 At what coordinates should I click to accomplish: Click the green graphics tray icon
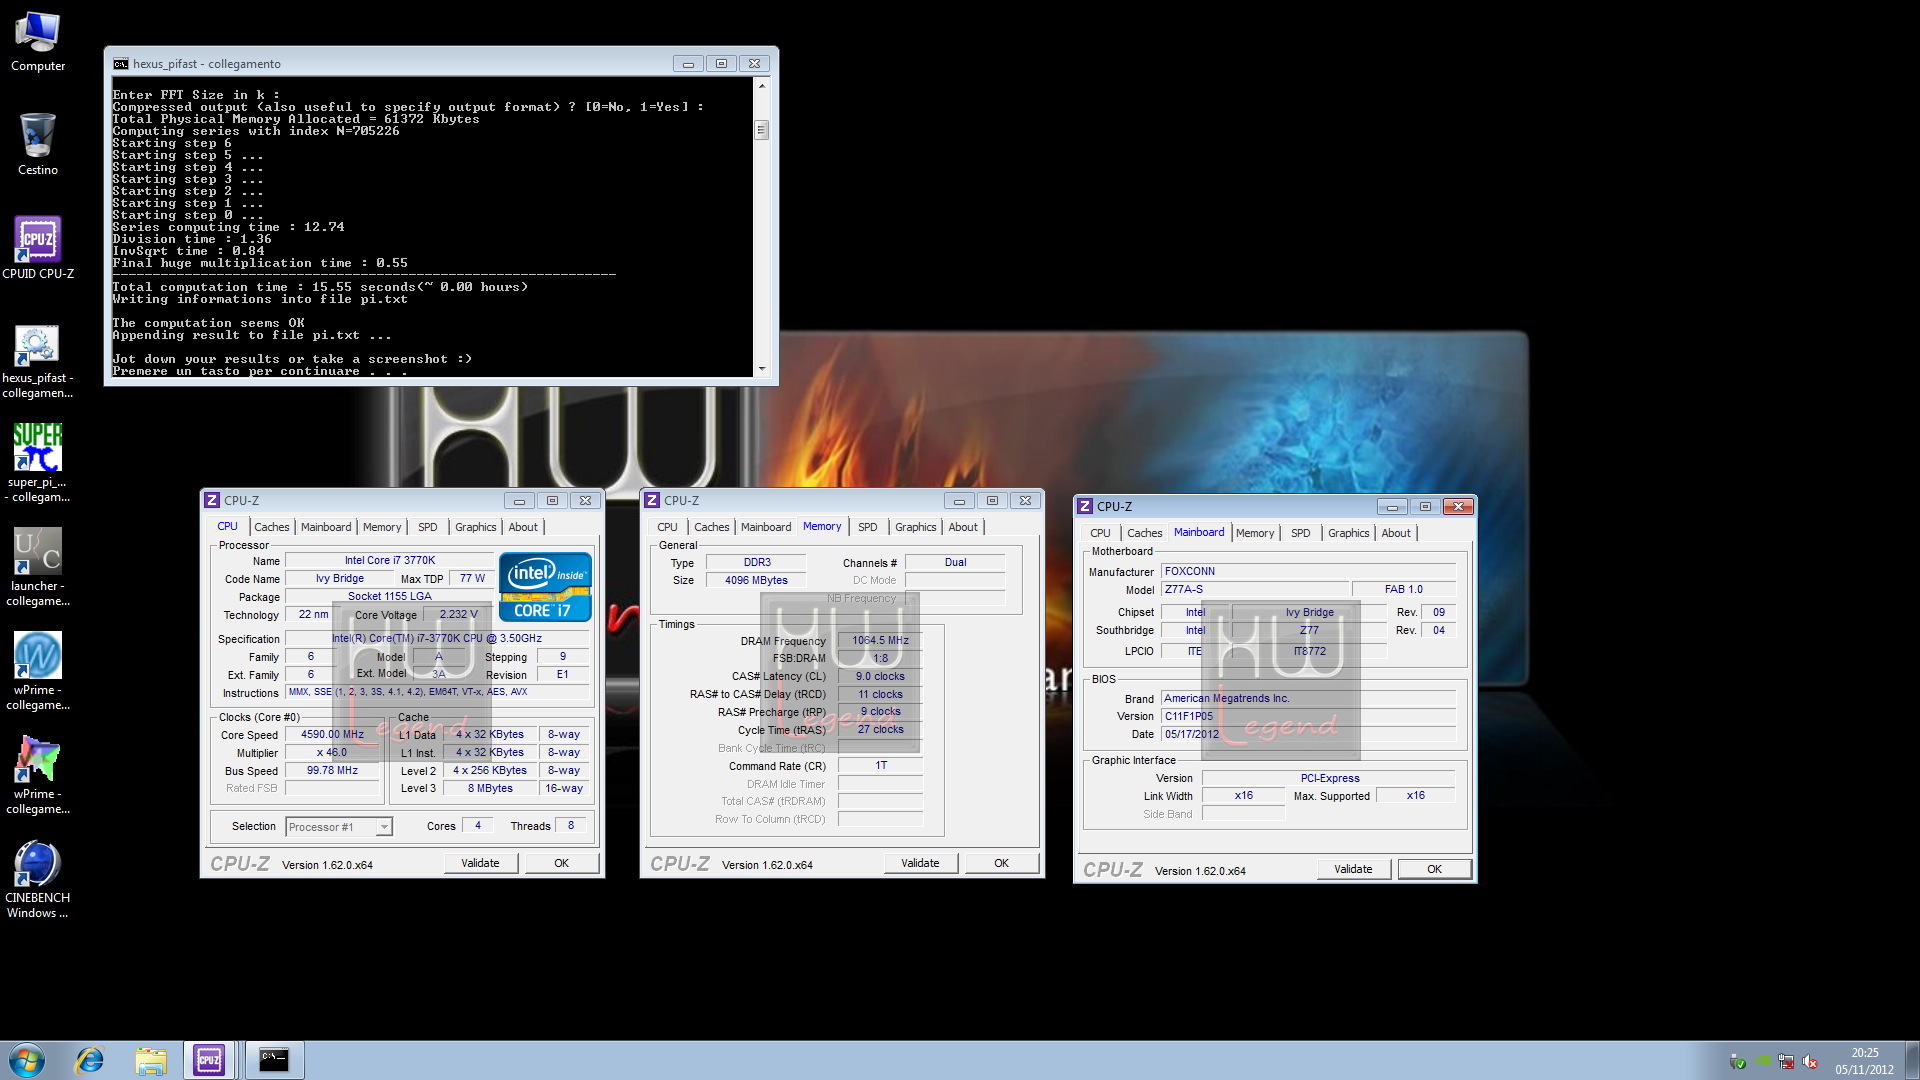[1762, 1060]
